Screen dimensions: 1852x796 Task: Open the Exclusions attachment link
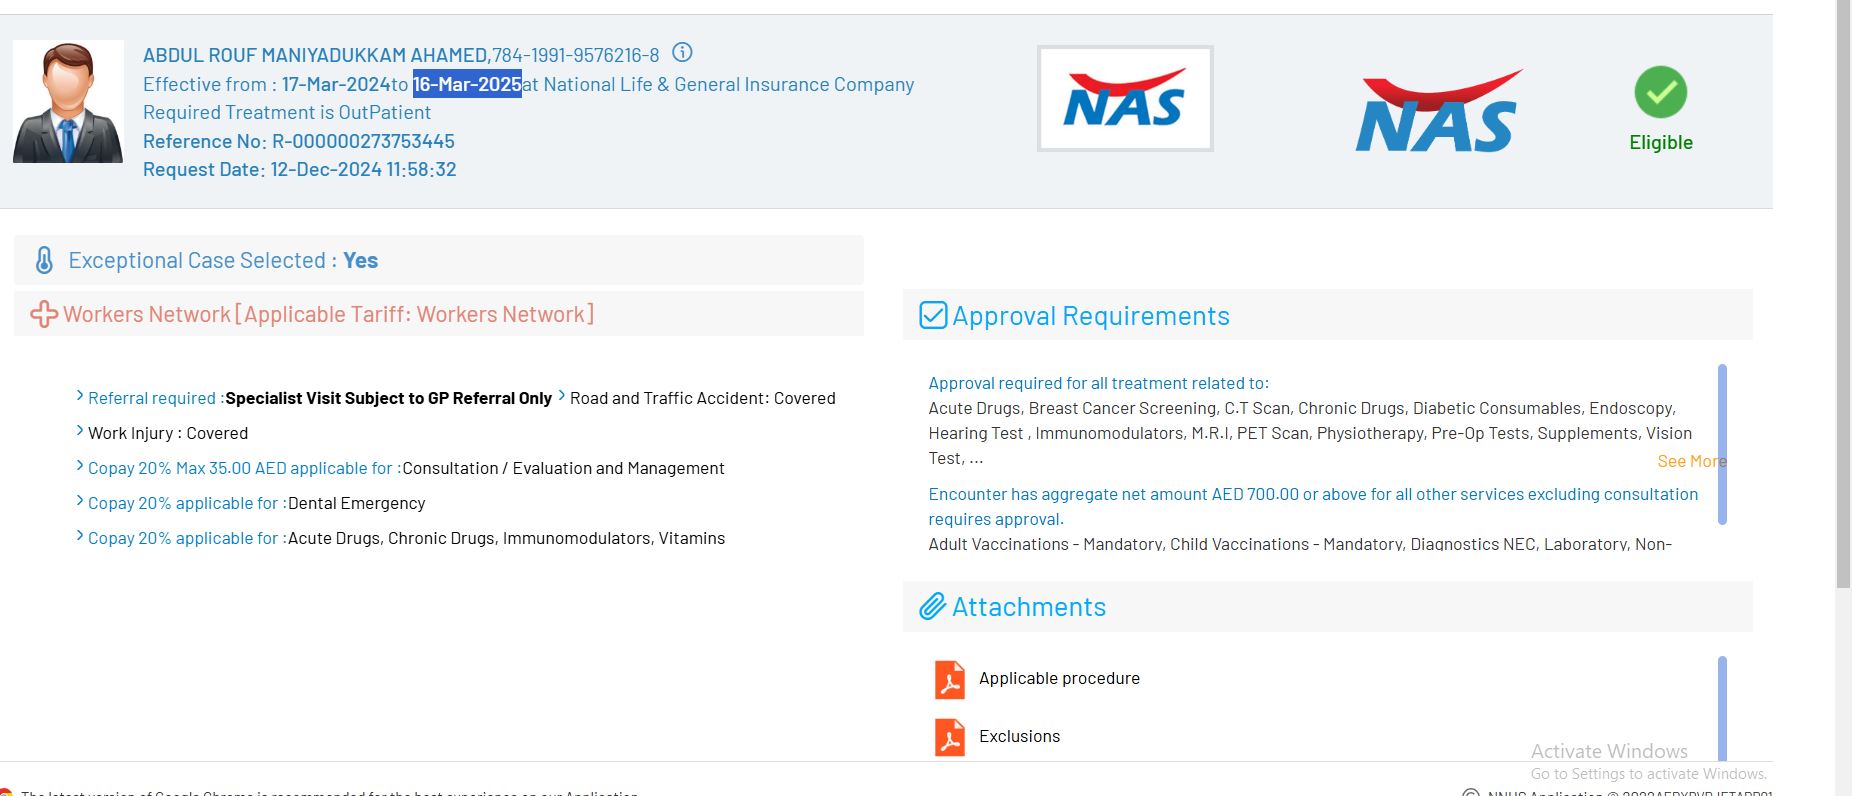[x=1019, y=736]
